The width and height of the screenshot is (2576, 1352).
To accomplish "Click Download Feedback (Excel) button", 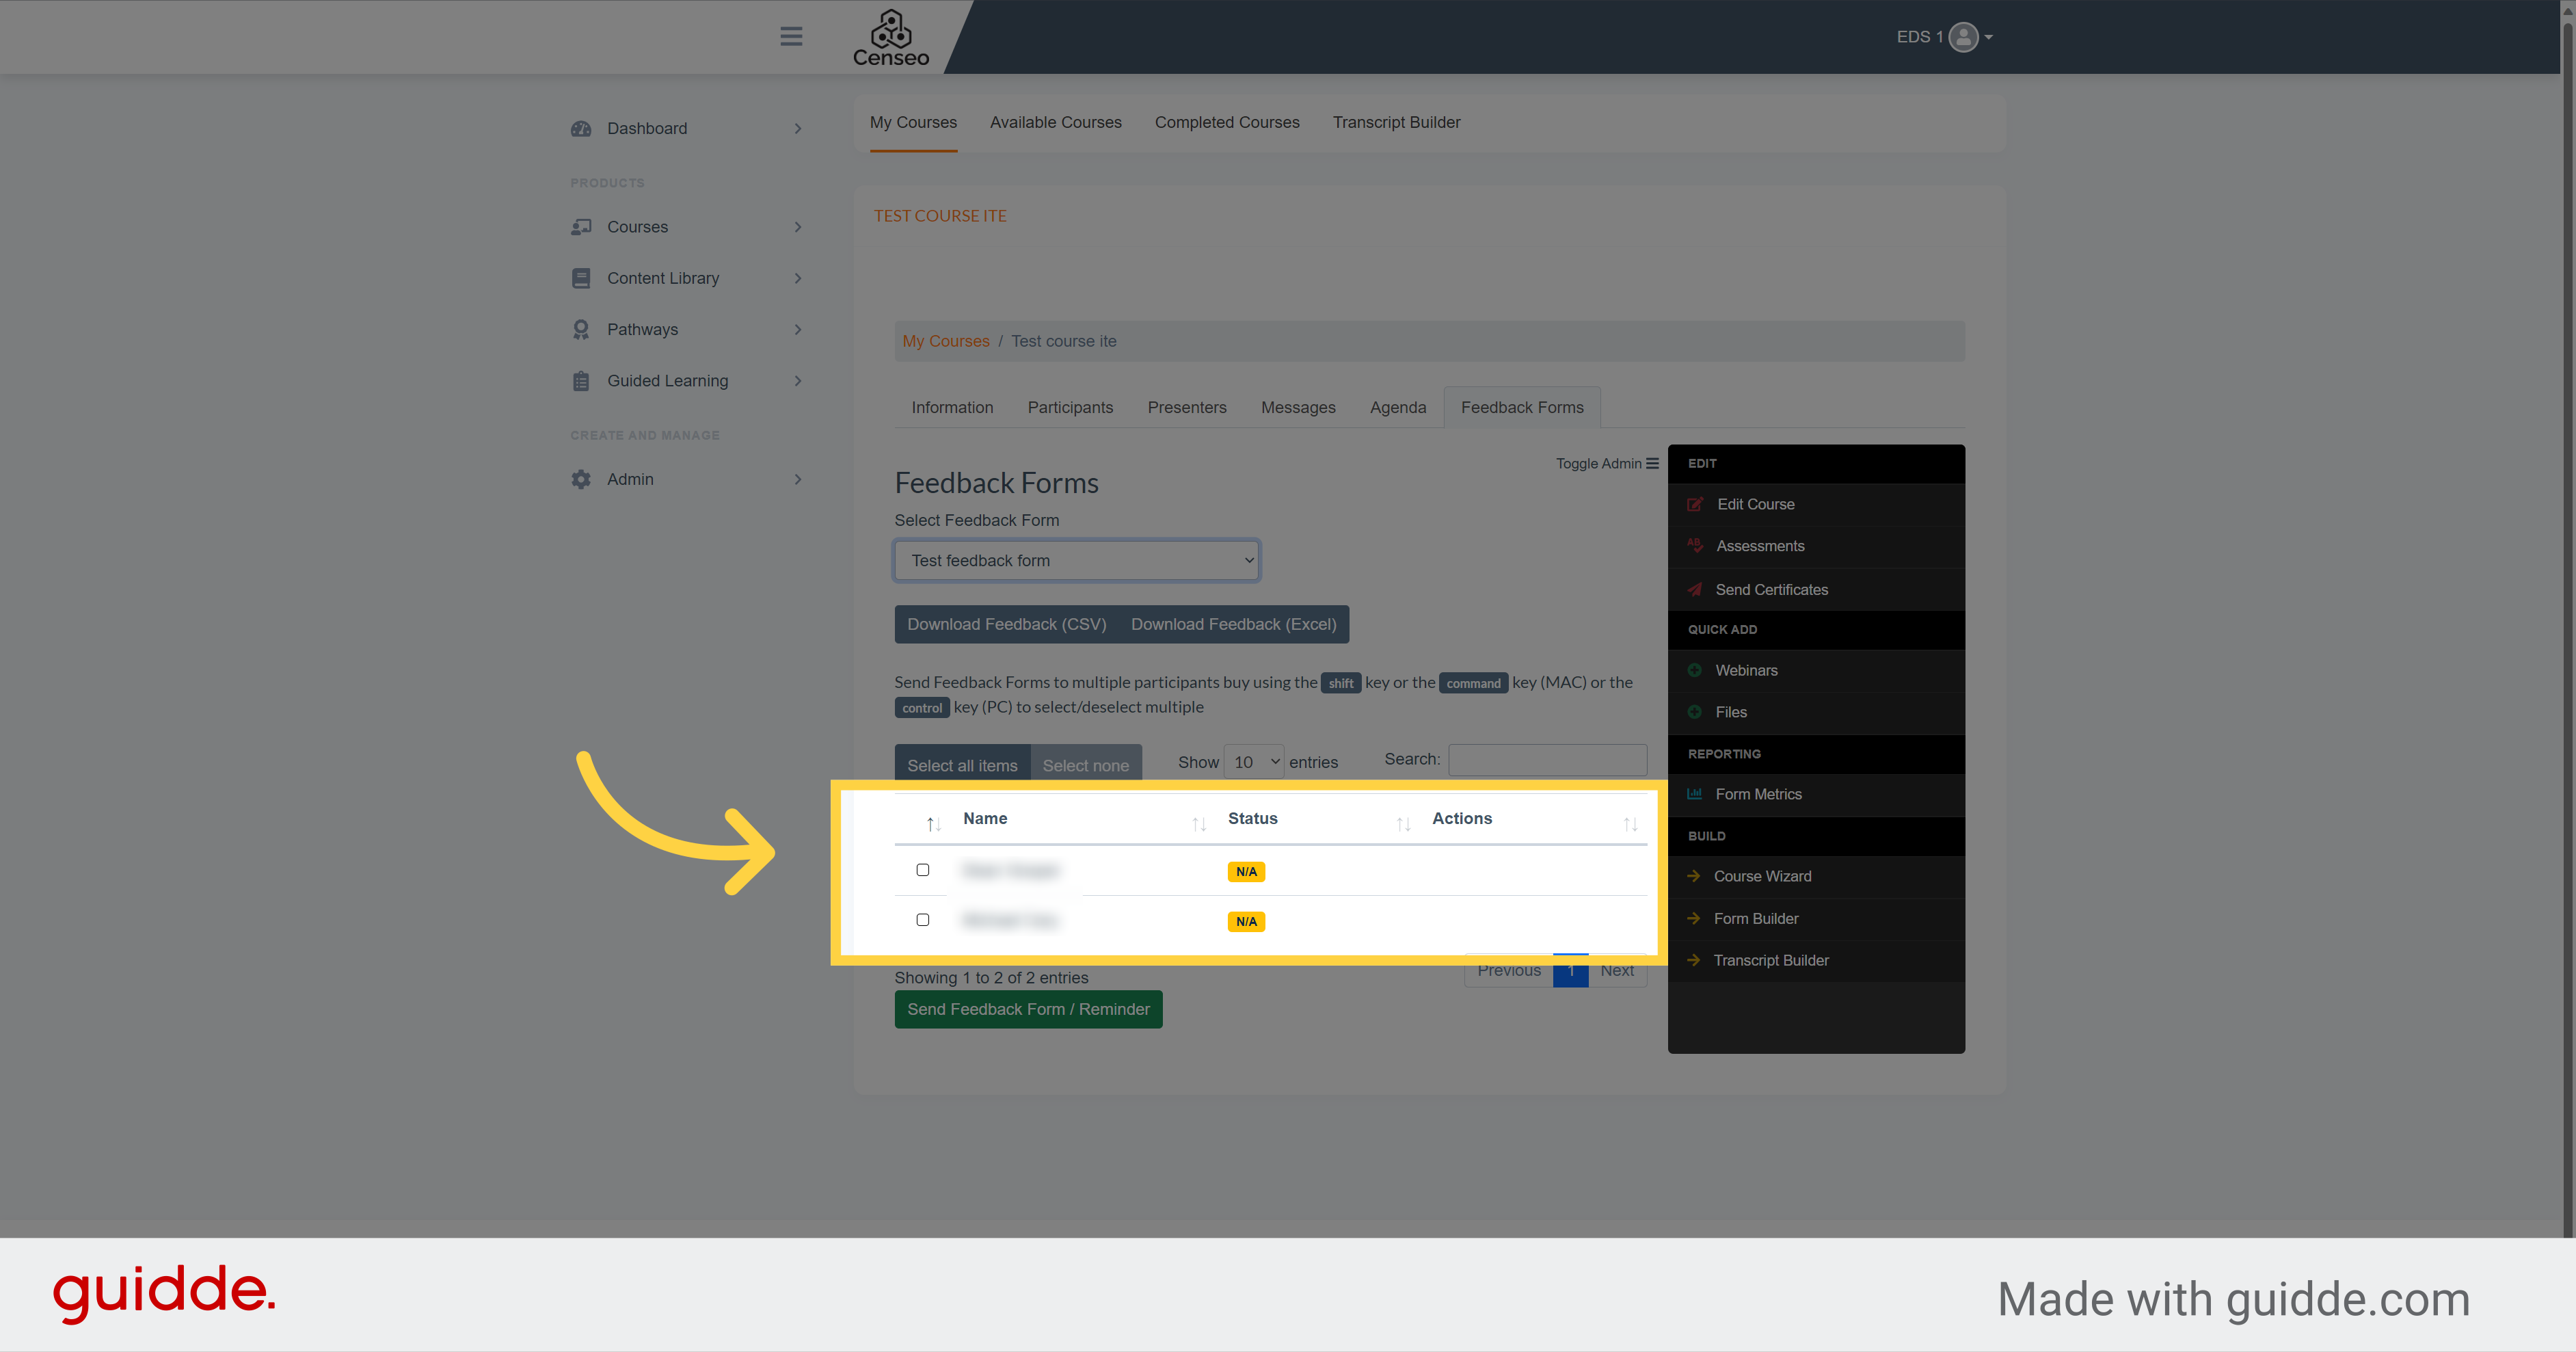I will (1234, 624).
